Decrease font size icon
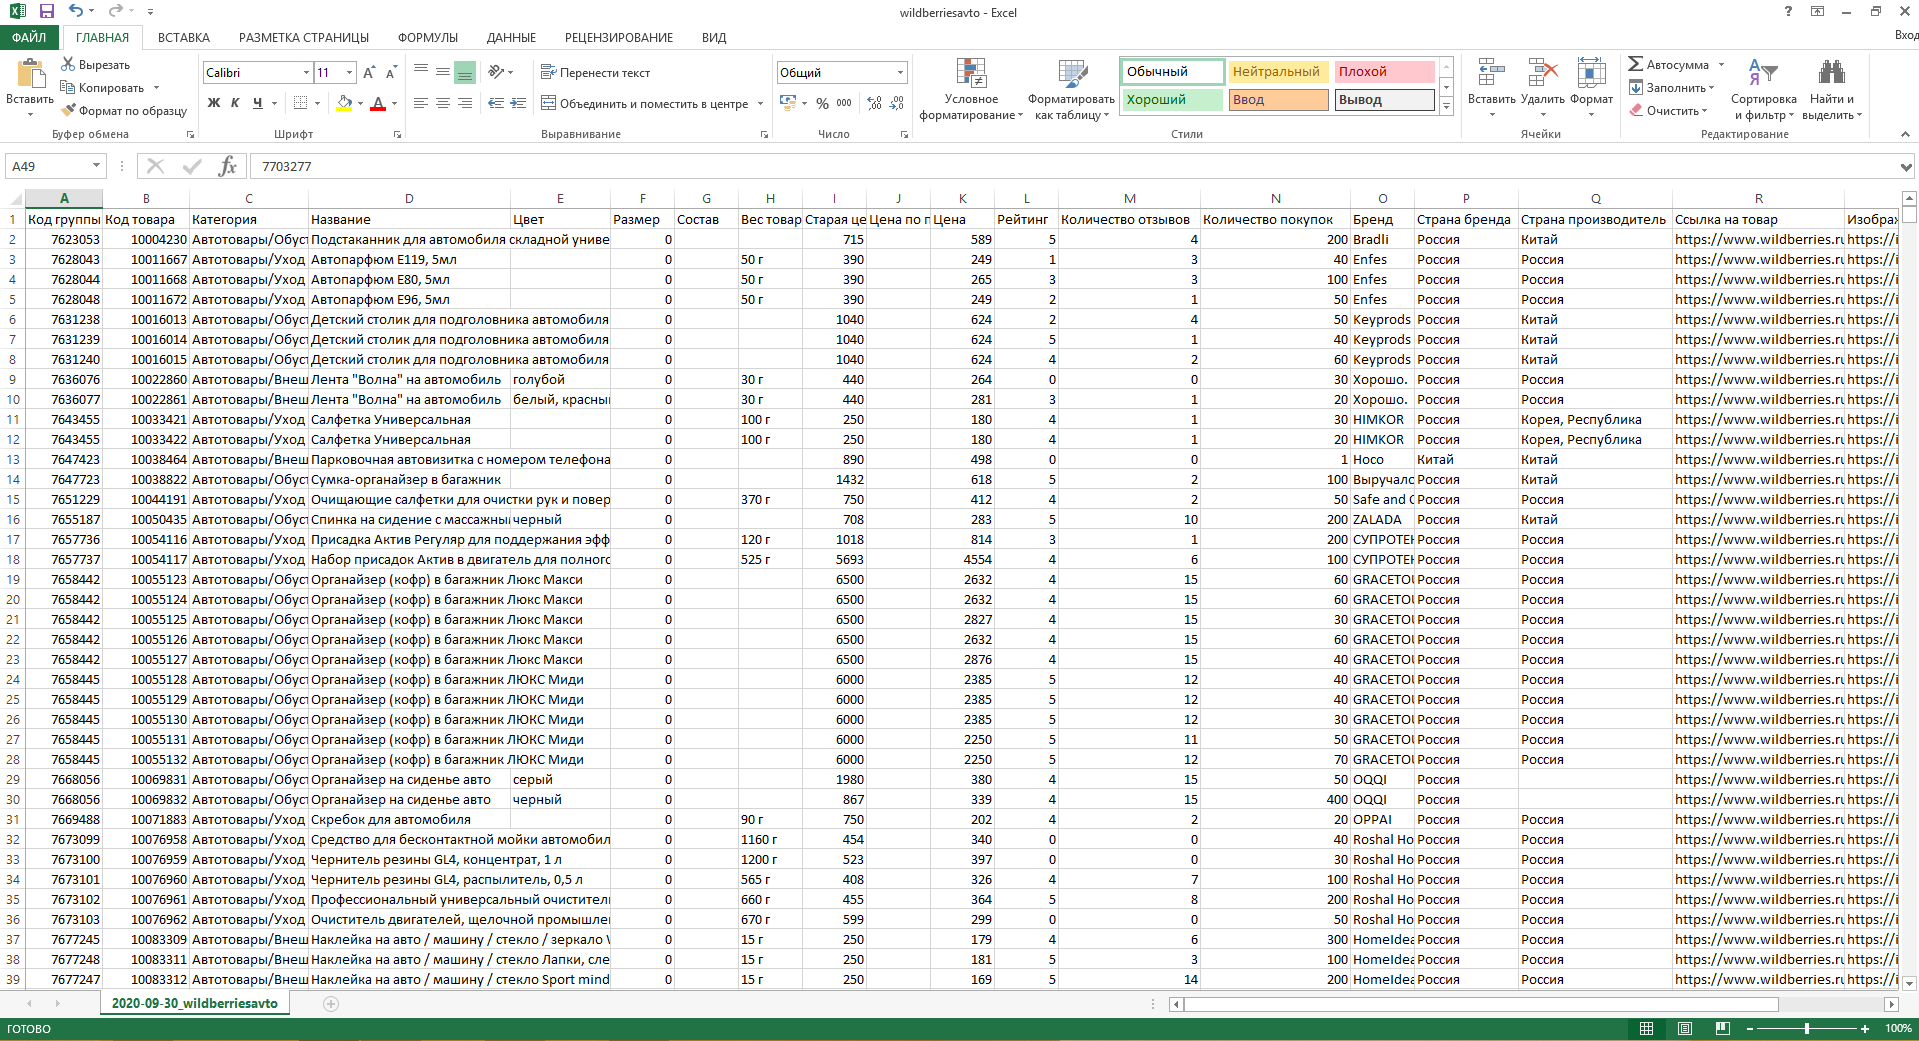 pyautogui.click(x=391, y=73)
